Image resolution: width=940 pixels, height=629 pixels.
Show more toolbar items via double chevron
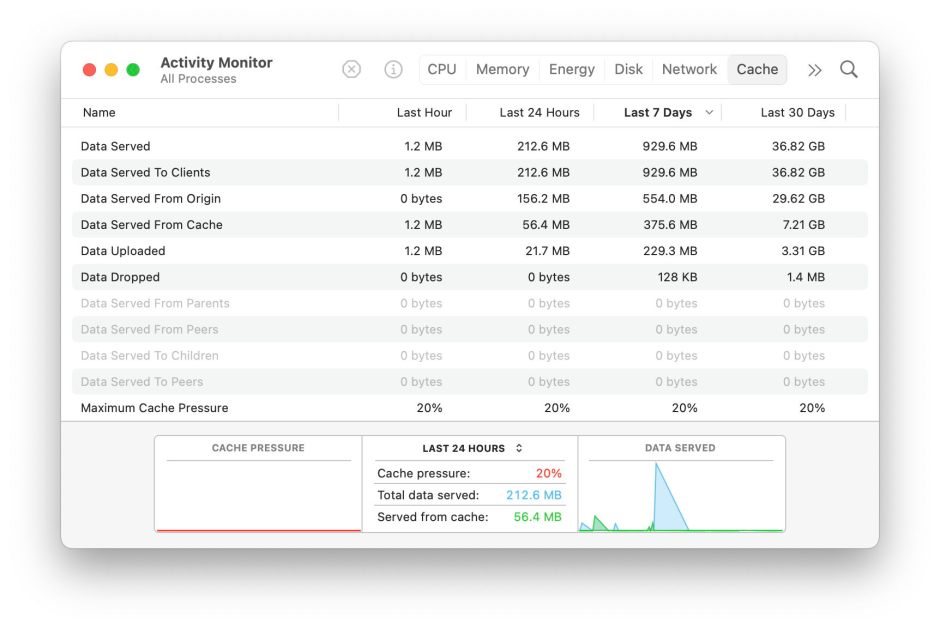tap(815, 70)
